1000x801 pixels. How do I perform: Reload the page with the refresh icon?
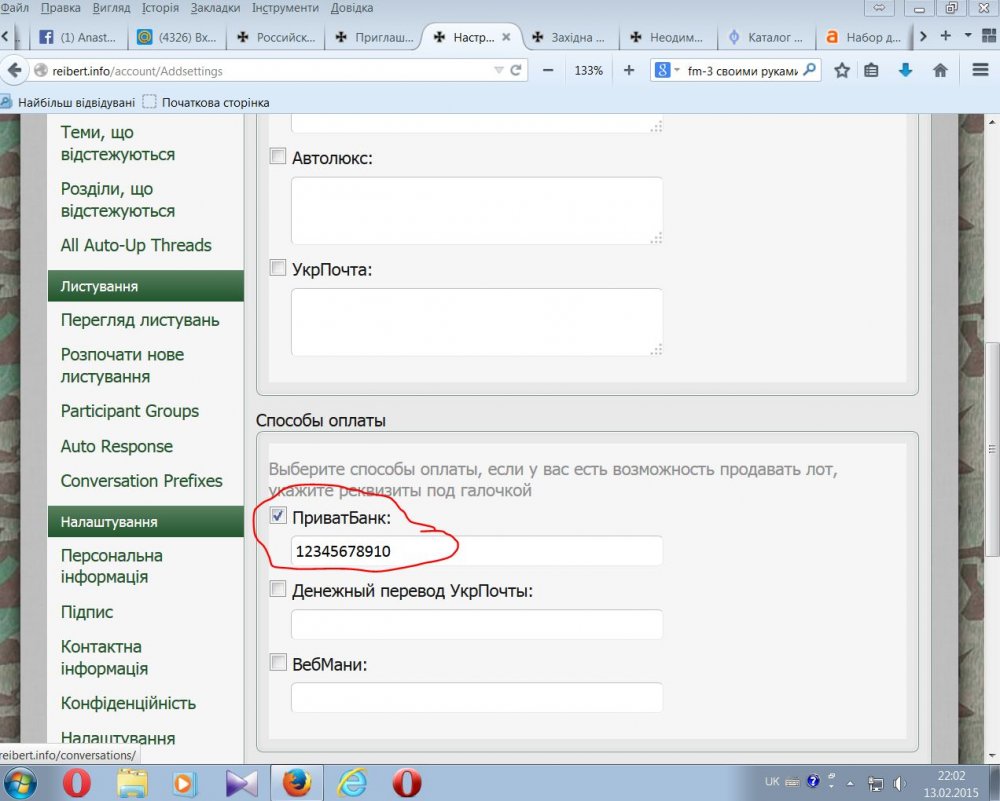[x=516, y=71]
